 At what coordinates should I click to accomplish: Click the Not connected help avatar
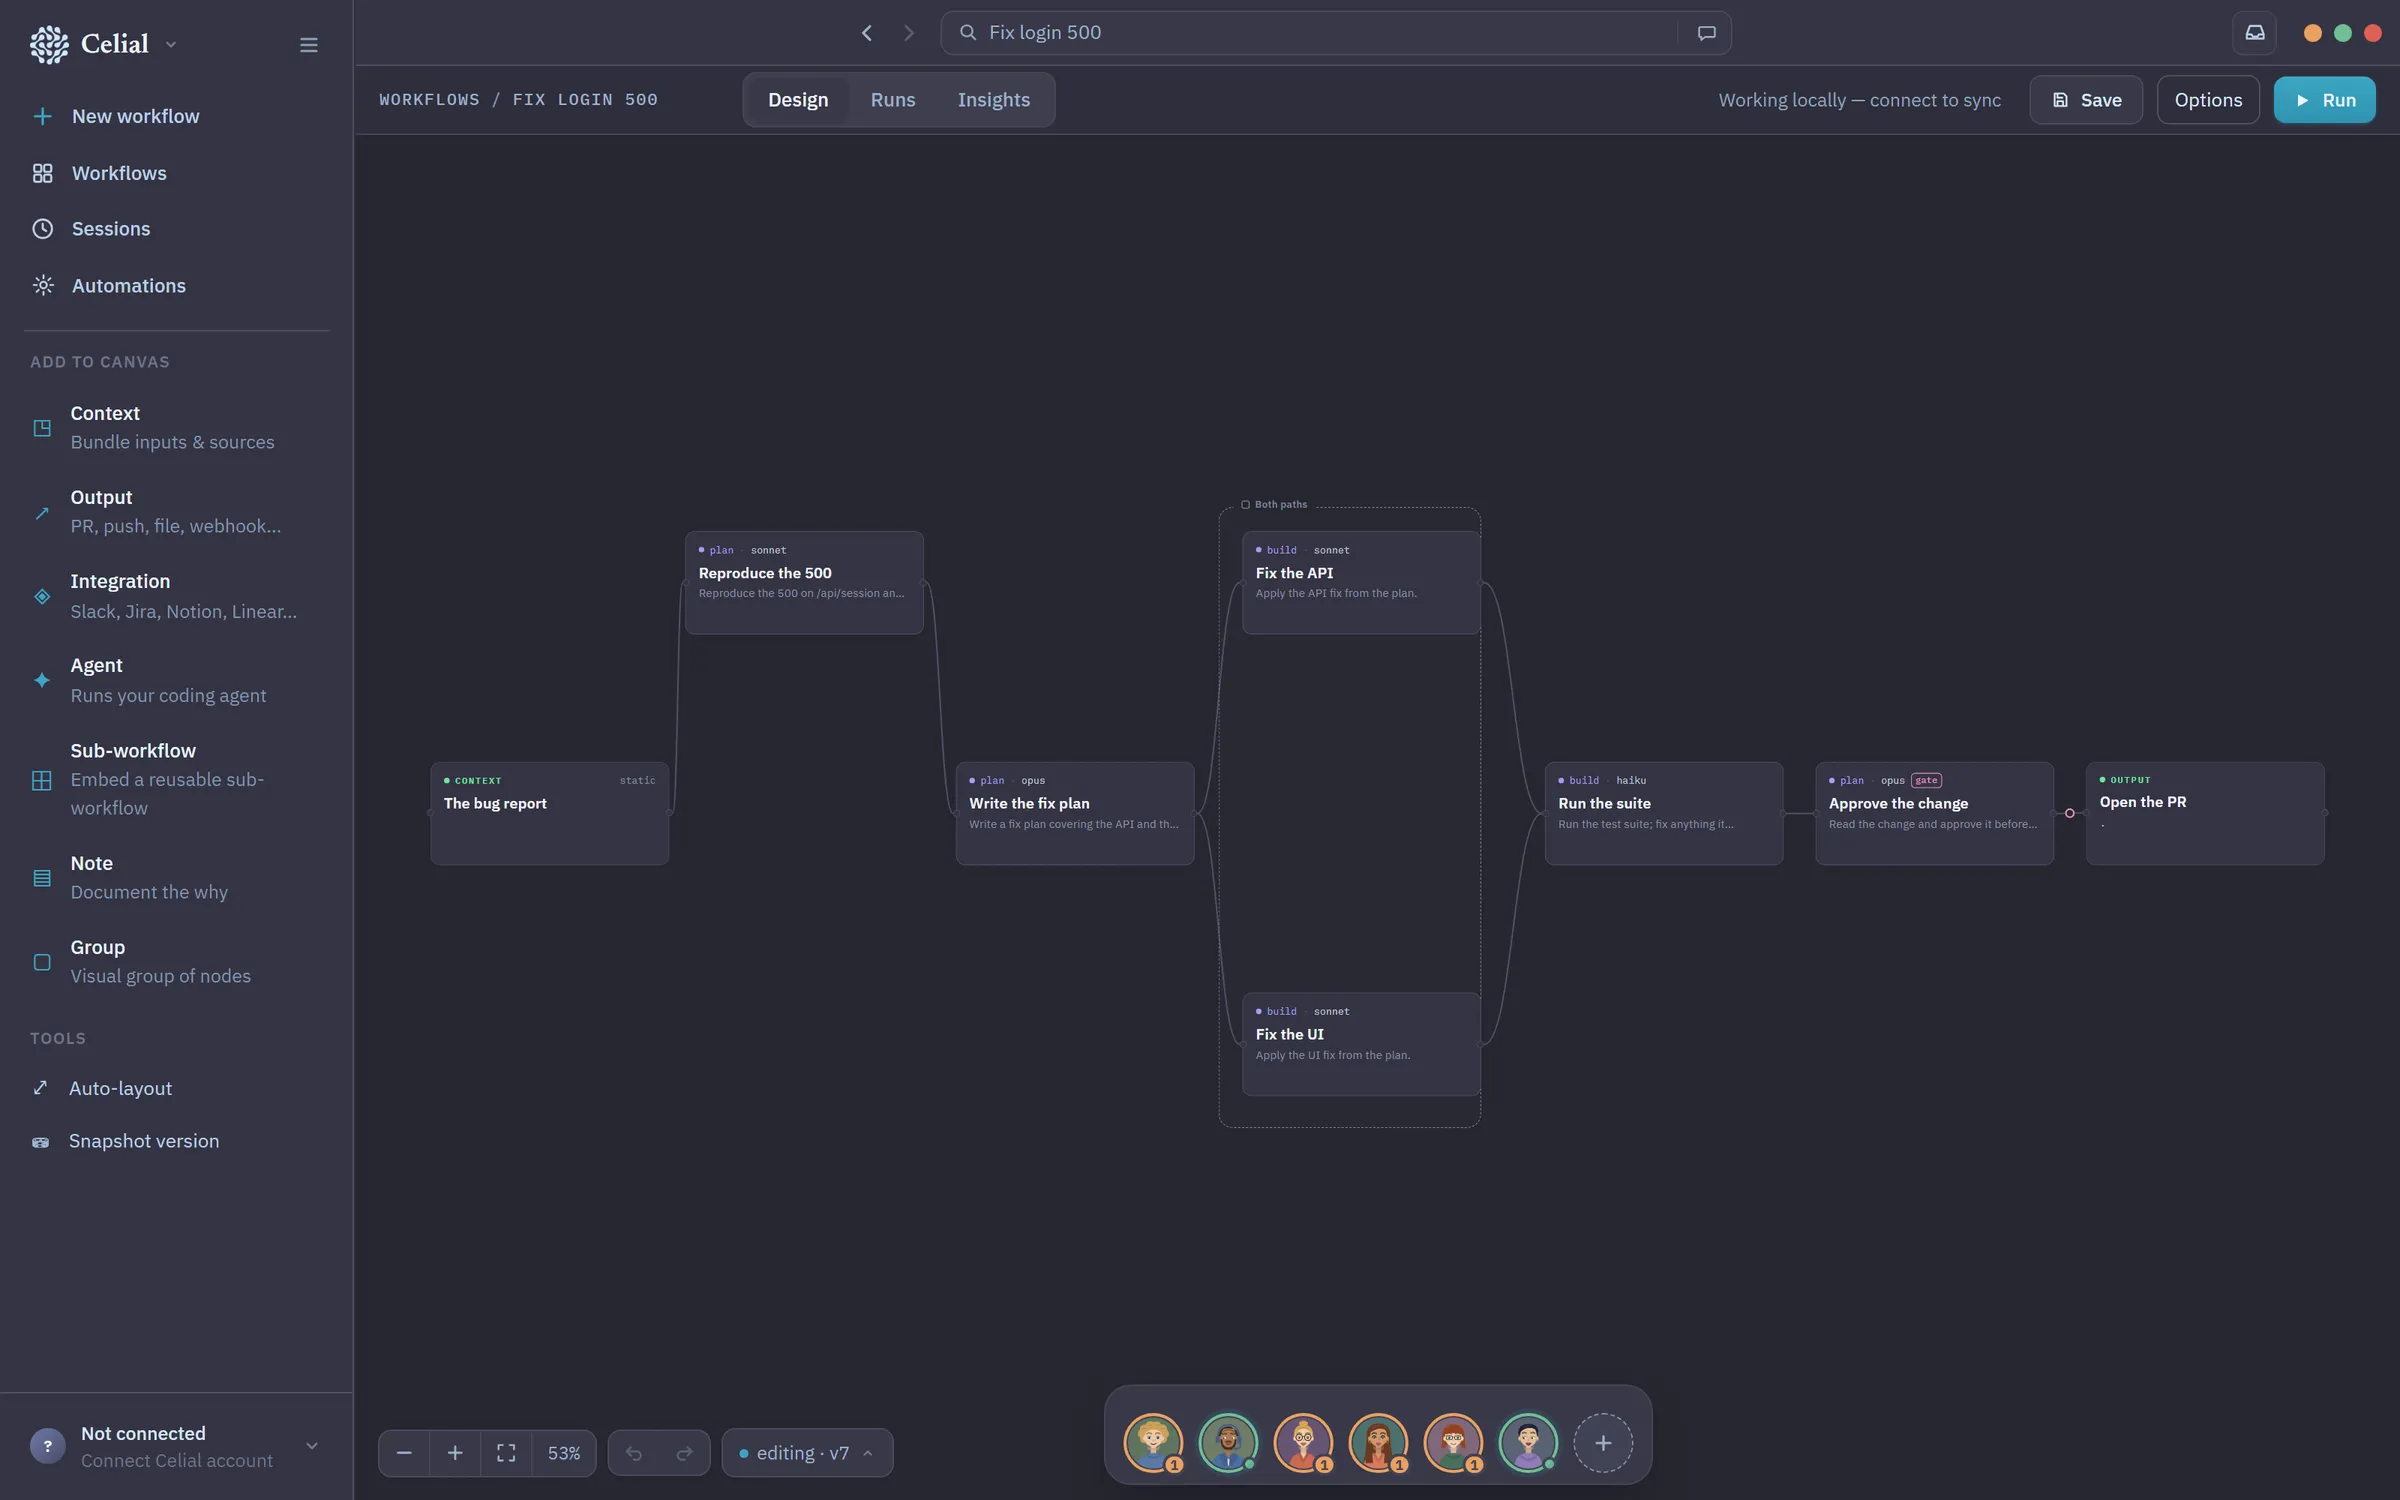click(x=47, y=1446)
